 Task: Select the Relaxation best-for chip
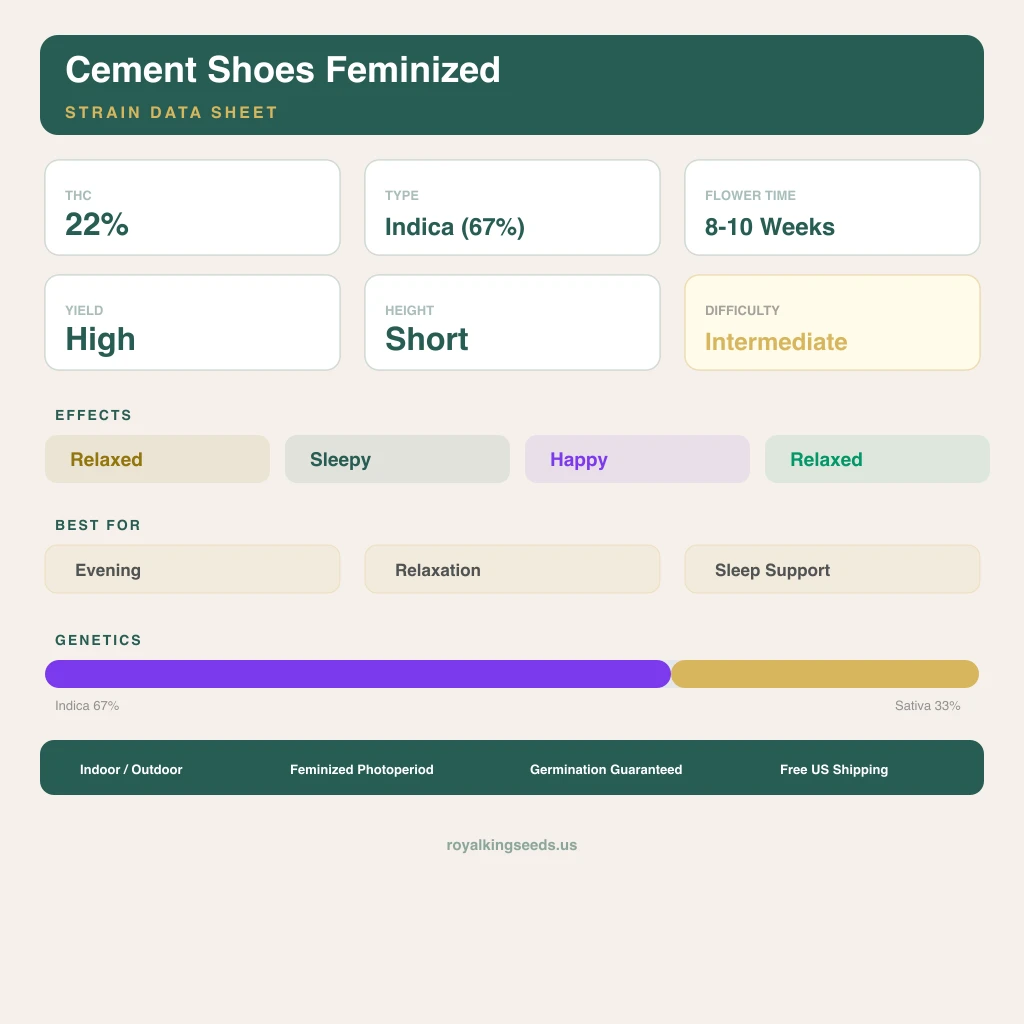(x=512, y=569)
